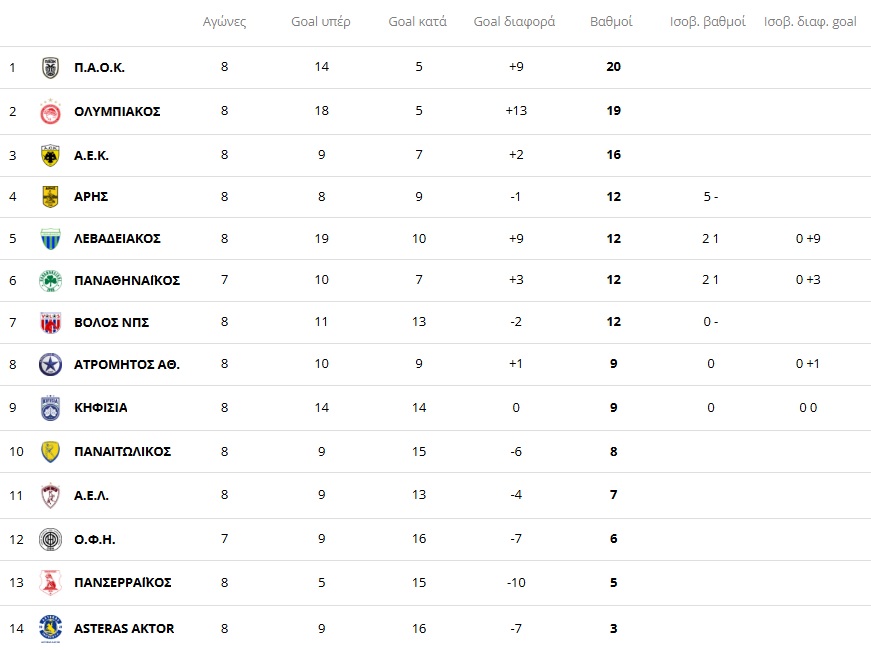Click the Αγώνες column header
Viewport: 871px width, 650px height.
pos(224,22)
